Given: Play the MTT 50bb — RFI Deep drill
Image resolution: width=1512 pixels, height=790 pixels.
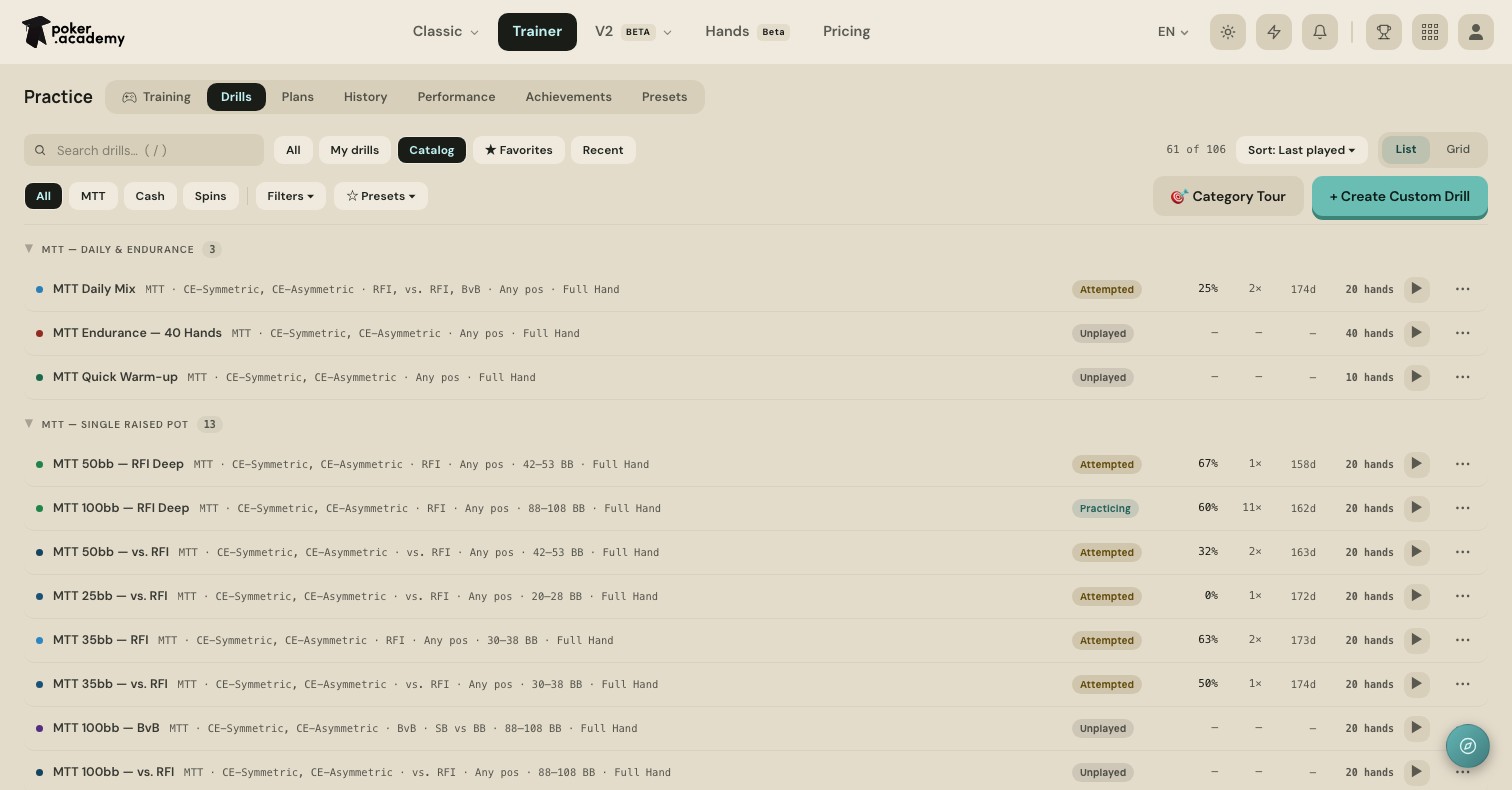Looking at the screenshot, I should 1416,464.
